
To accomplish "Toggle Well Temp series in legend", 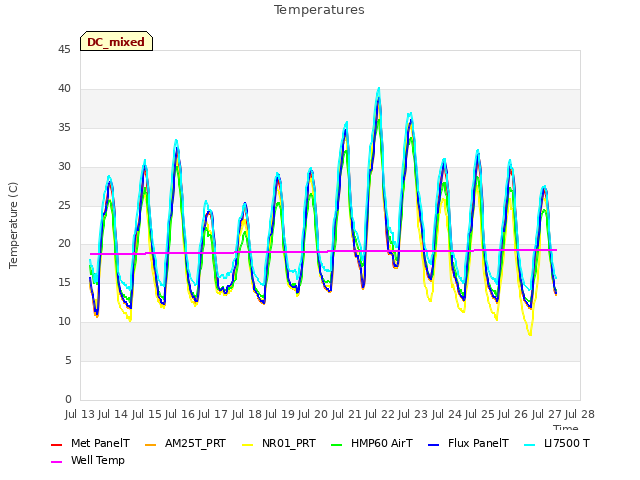I will 88,460.
